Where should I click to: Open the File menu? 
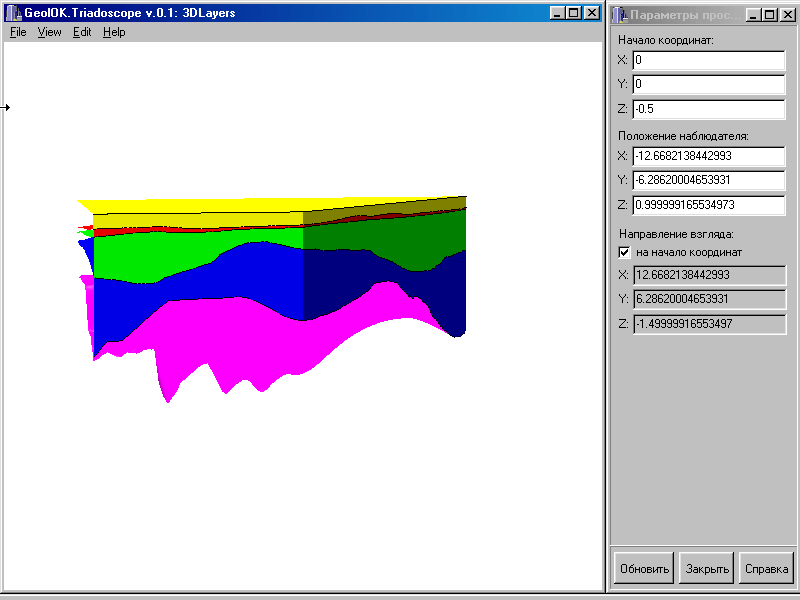tap(18, 32)
